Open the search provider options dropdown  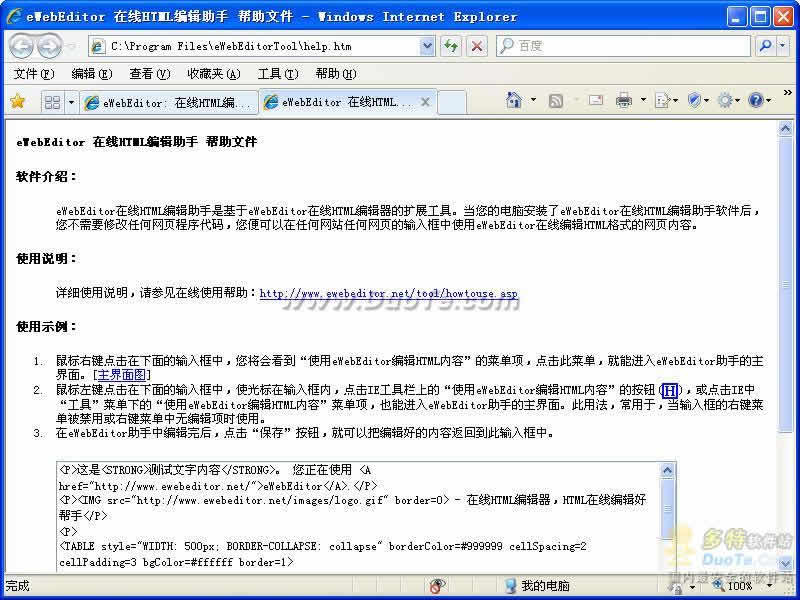pos(783,46)
